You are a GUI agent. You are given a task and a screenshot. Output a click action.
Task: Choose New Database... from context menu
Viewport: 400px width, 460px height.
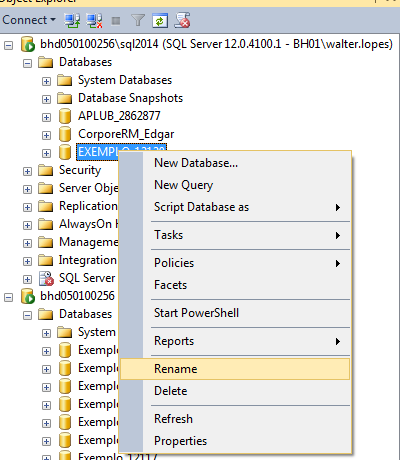tap(235, 163)
